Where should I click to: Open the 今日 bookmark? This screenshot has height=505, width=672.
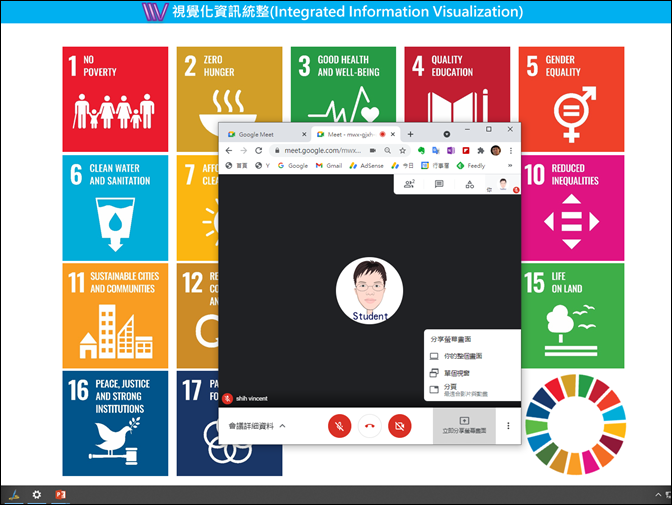(x=402, y=165)
